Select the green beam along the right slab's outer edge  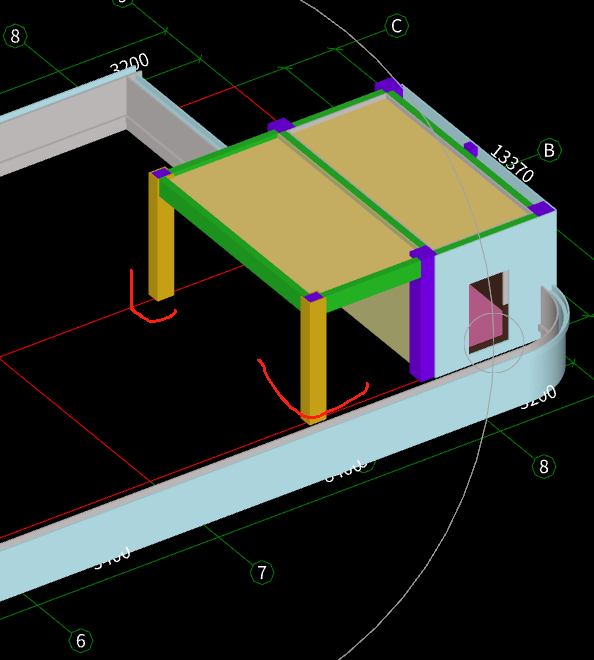point(461,149)
